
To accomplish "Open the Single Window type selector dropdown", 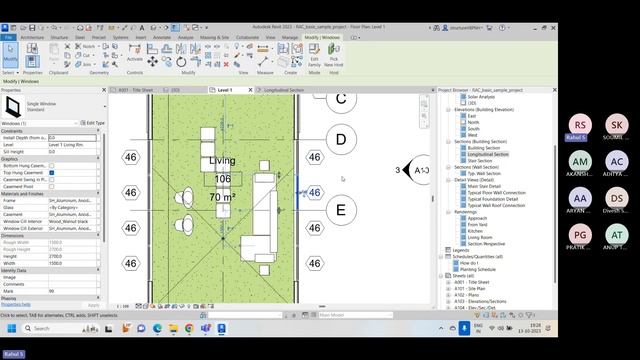I will tap(105, 107).
